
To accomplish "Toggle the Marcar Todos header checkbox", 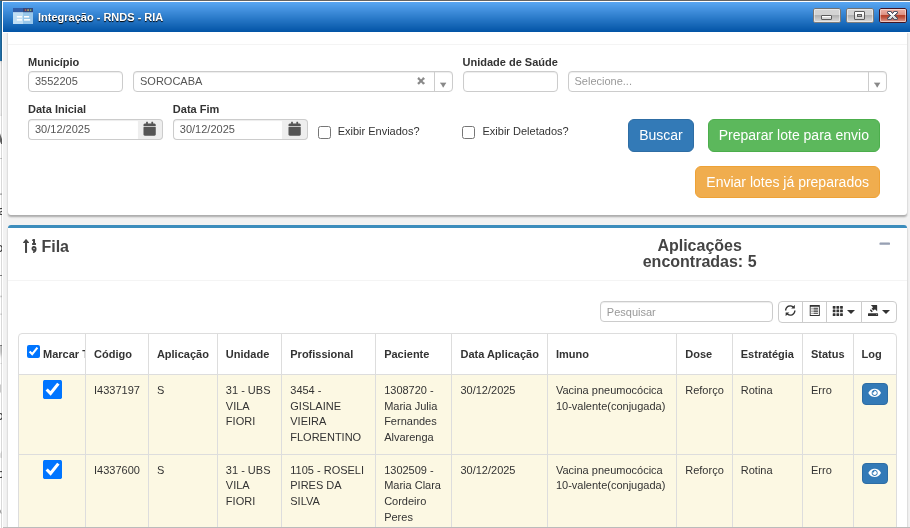I will tap(34, 352).
